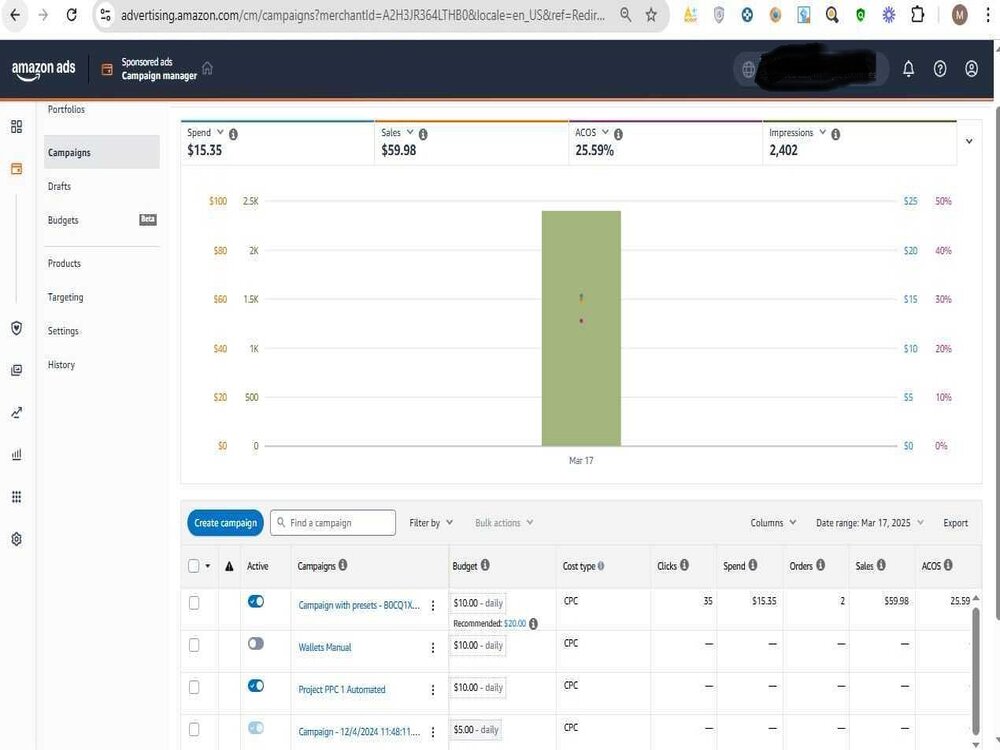Click info icon beside Orders column header
The image size is (1000, 750).
(820, 565)
